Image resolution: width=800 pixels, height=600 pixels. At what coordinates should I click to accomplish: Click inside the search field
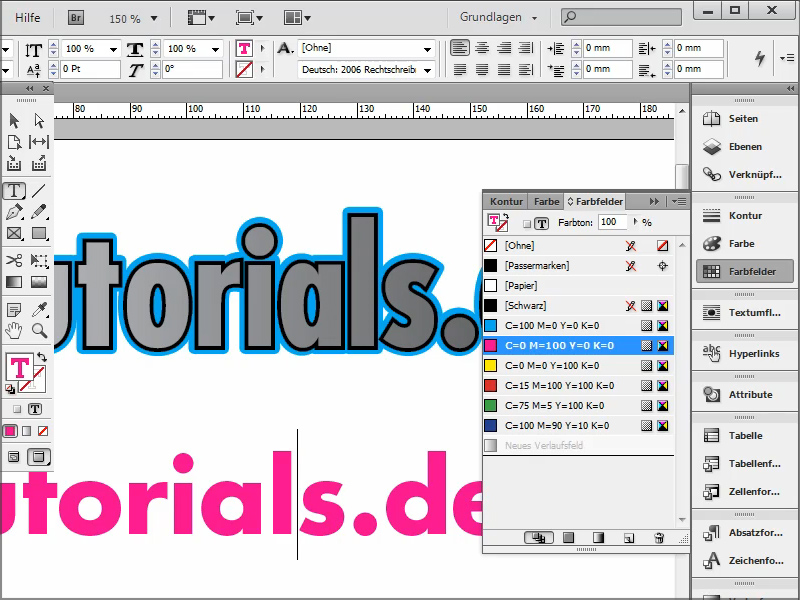click(x=620, y=16)
